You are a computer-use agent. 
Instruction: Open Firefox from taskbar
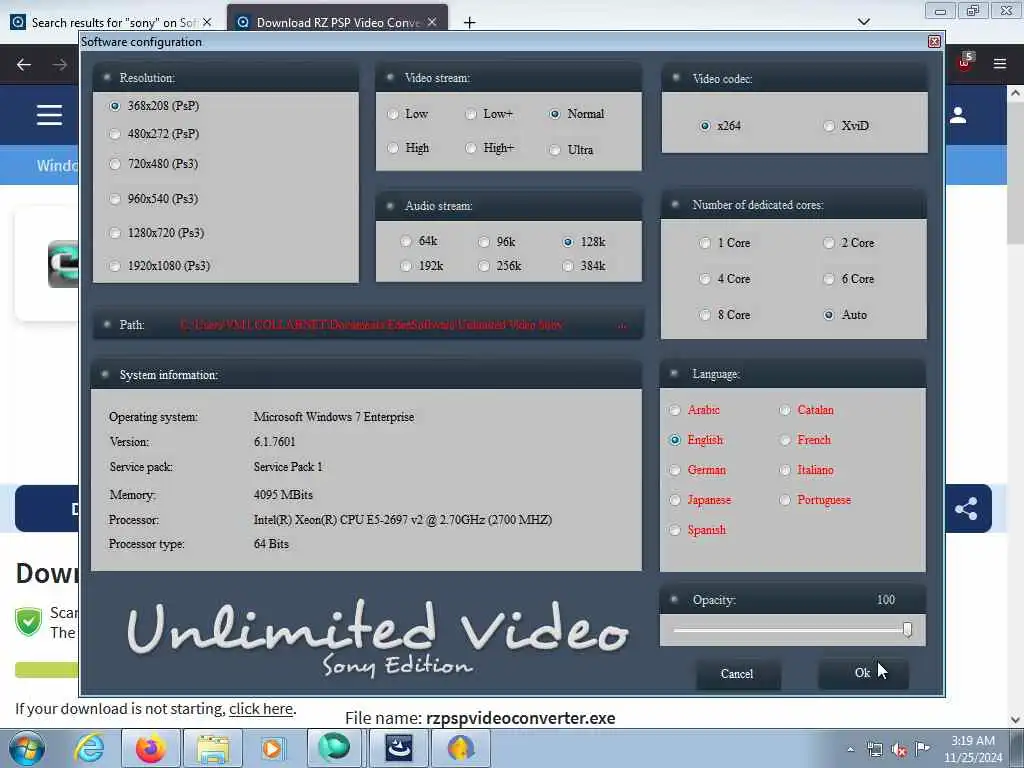[x=150, y=748]
